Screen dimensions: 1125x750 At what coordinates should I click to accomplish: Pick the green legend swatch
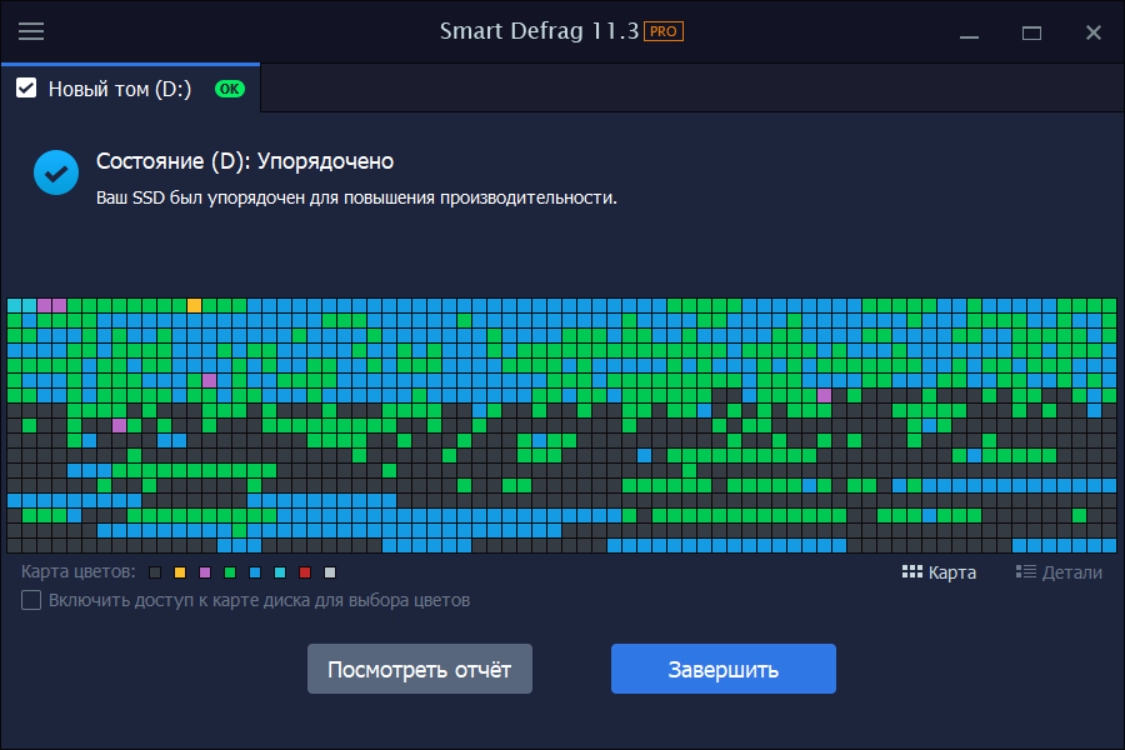click(230, 573)
